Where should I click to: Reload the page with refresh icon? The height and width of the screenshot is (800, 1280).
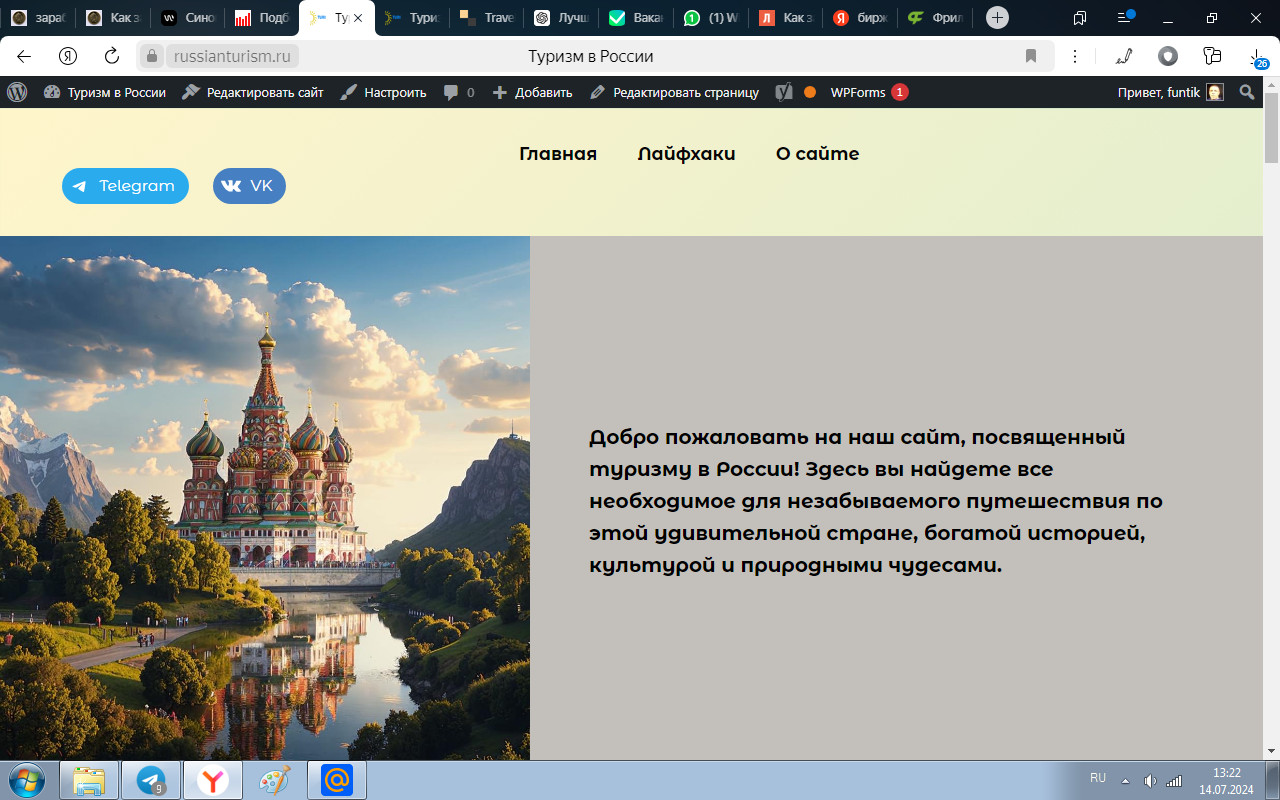(112, 56)
